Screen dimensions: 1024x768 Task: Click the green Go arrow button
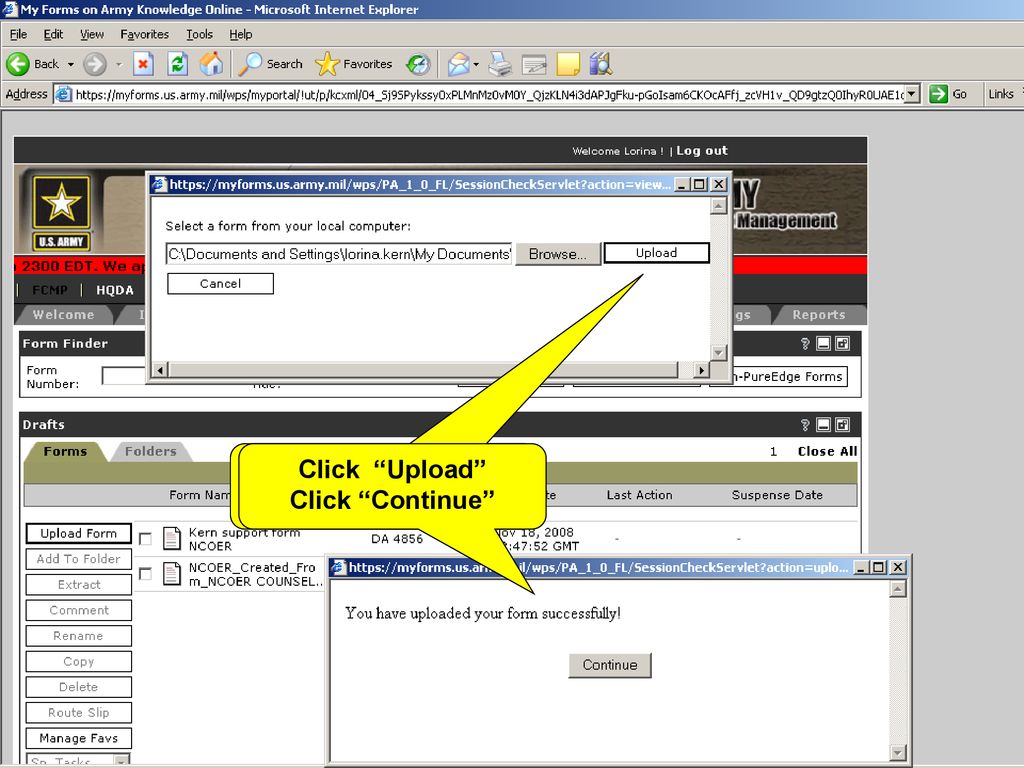(938, 94)
